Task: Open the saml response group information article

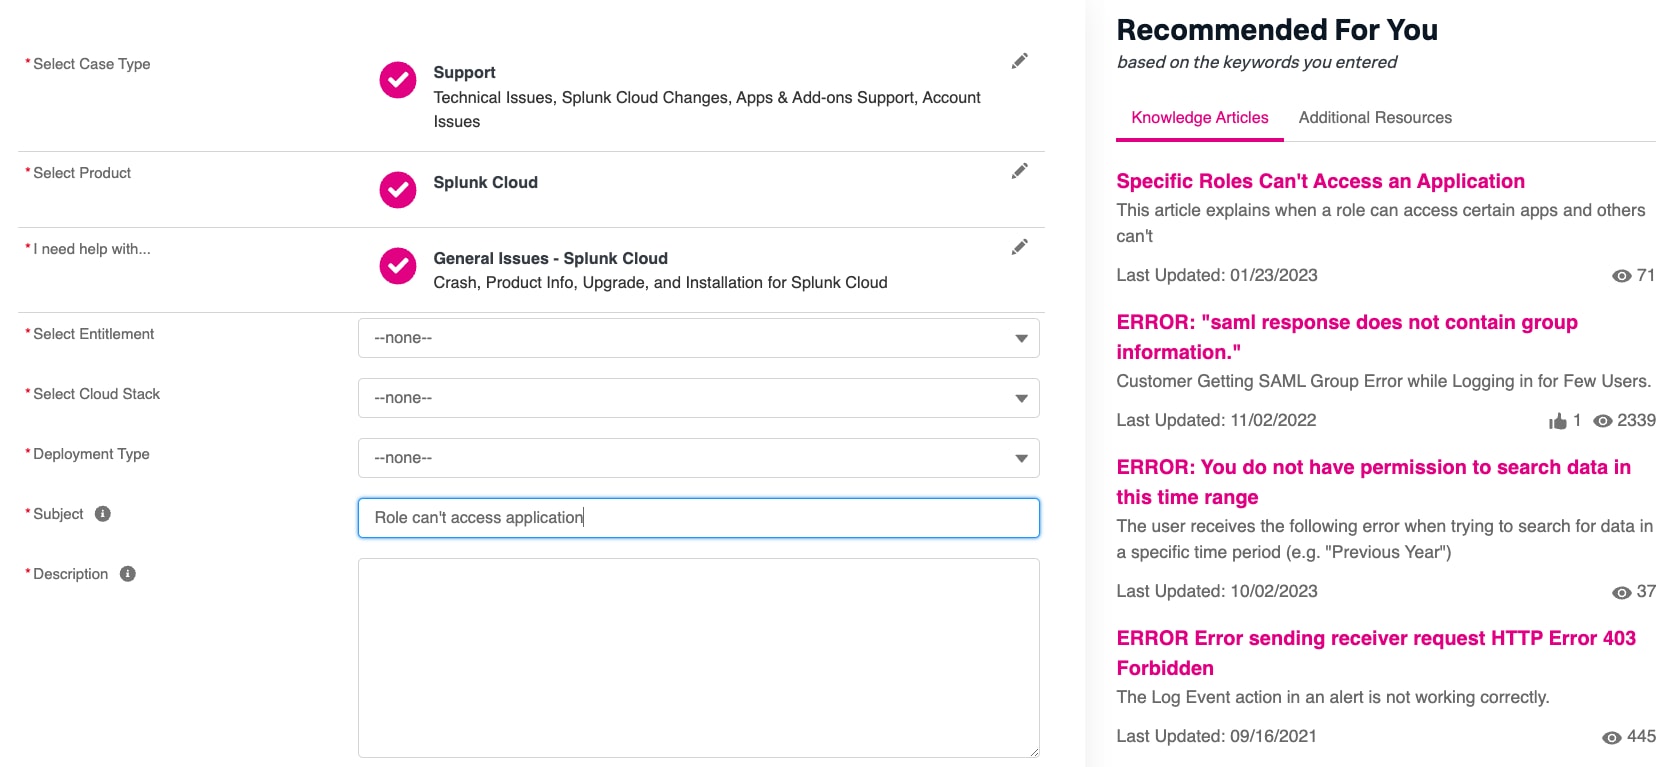Action: point(1347,337)
